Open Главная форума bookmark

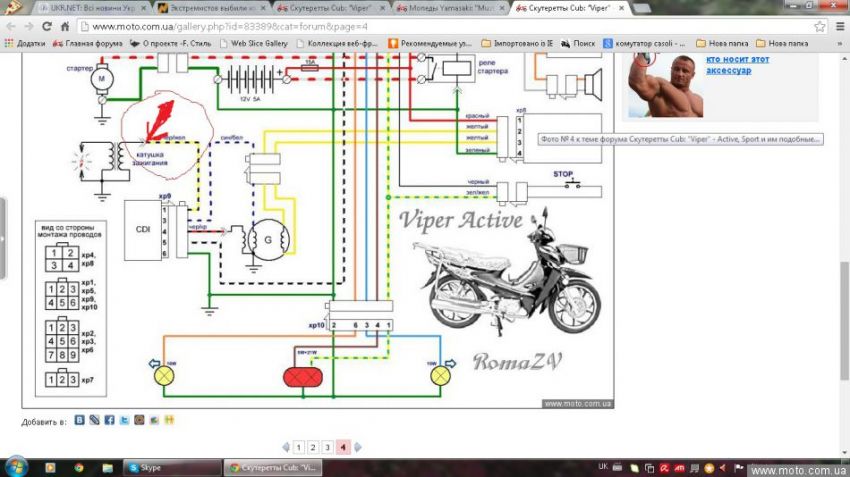pos(87,43)
